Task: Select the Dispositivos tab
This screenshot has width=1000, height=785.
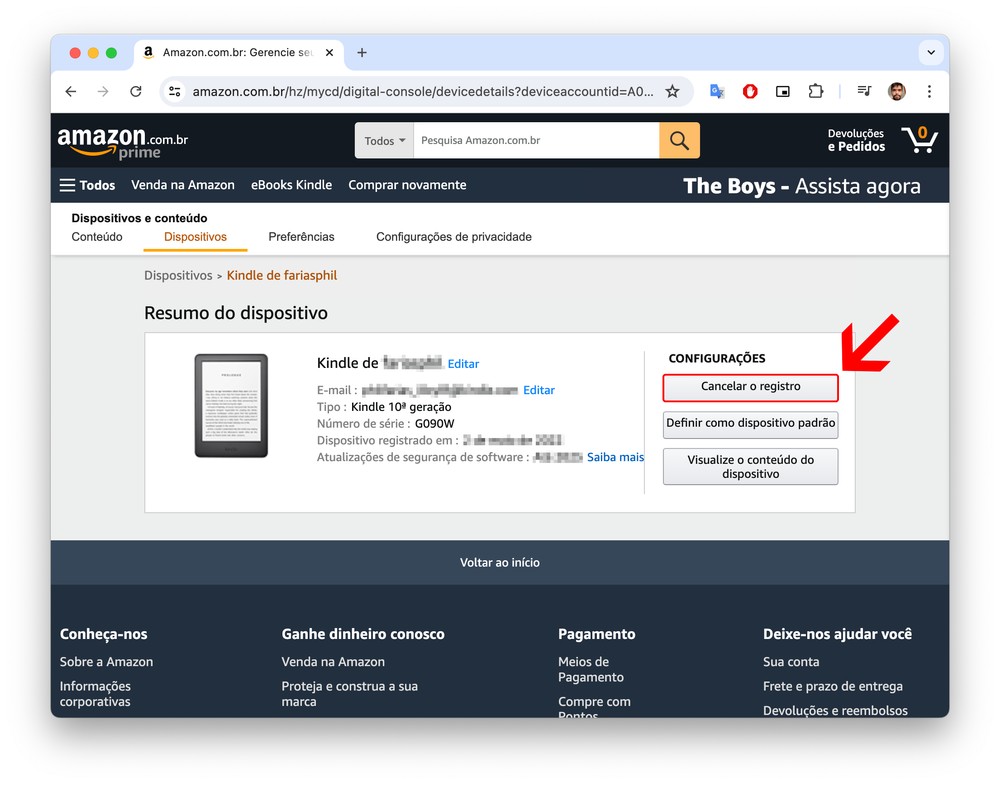Action: tap(195, 237)
